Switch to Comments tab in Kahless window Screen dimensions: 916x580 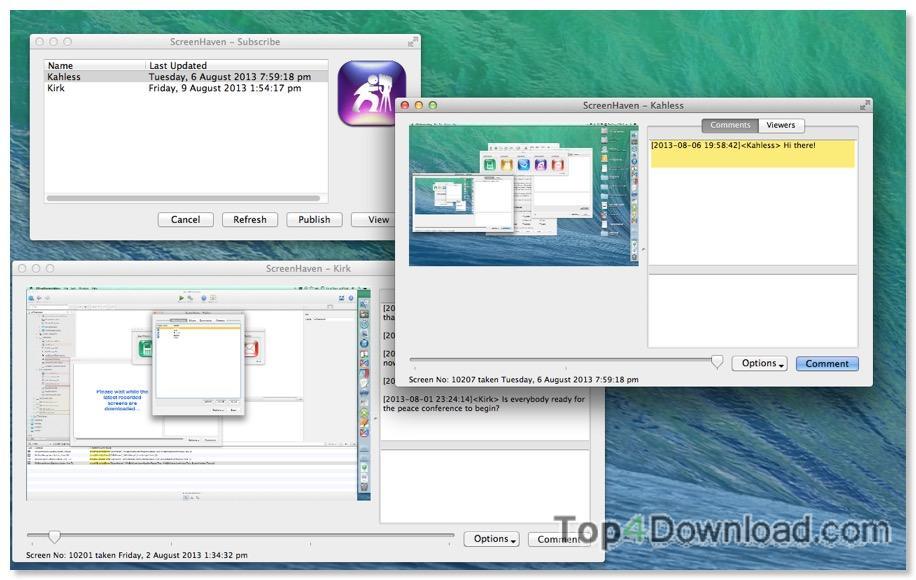click(730, 125)
